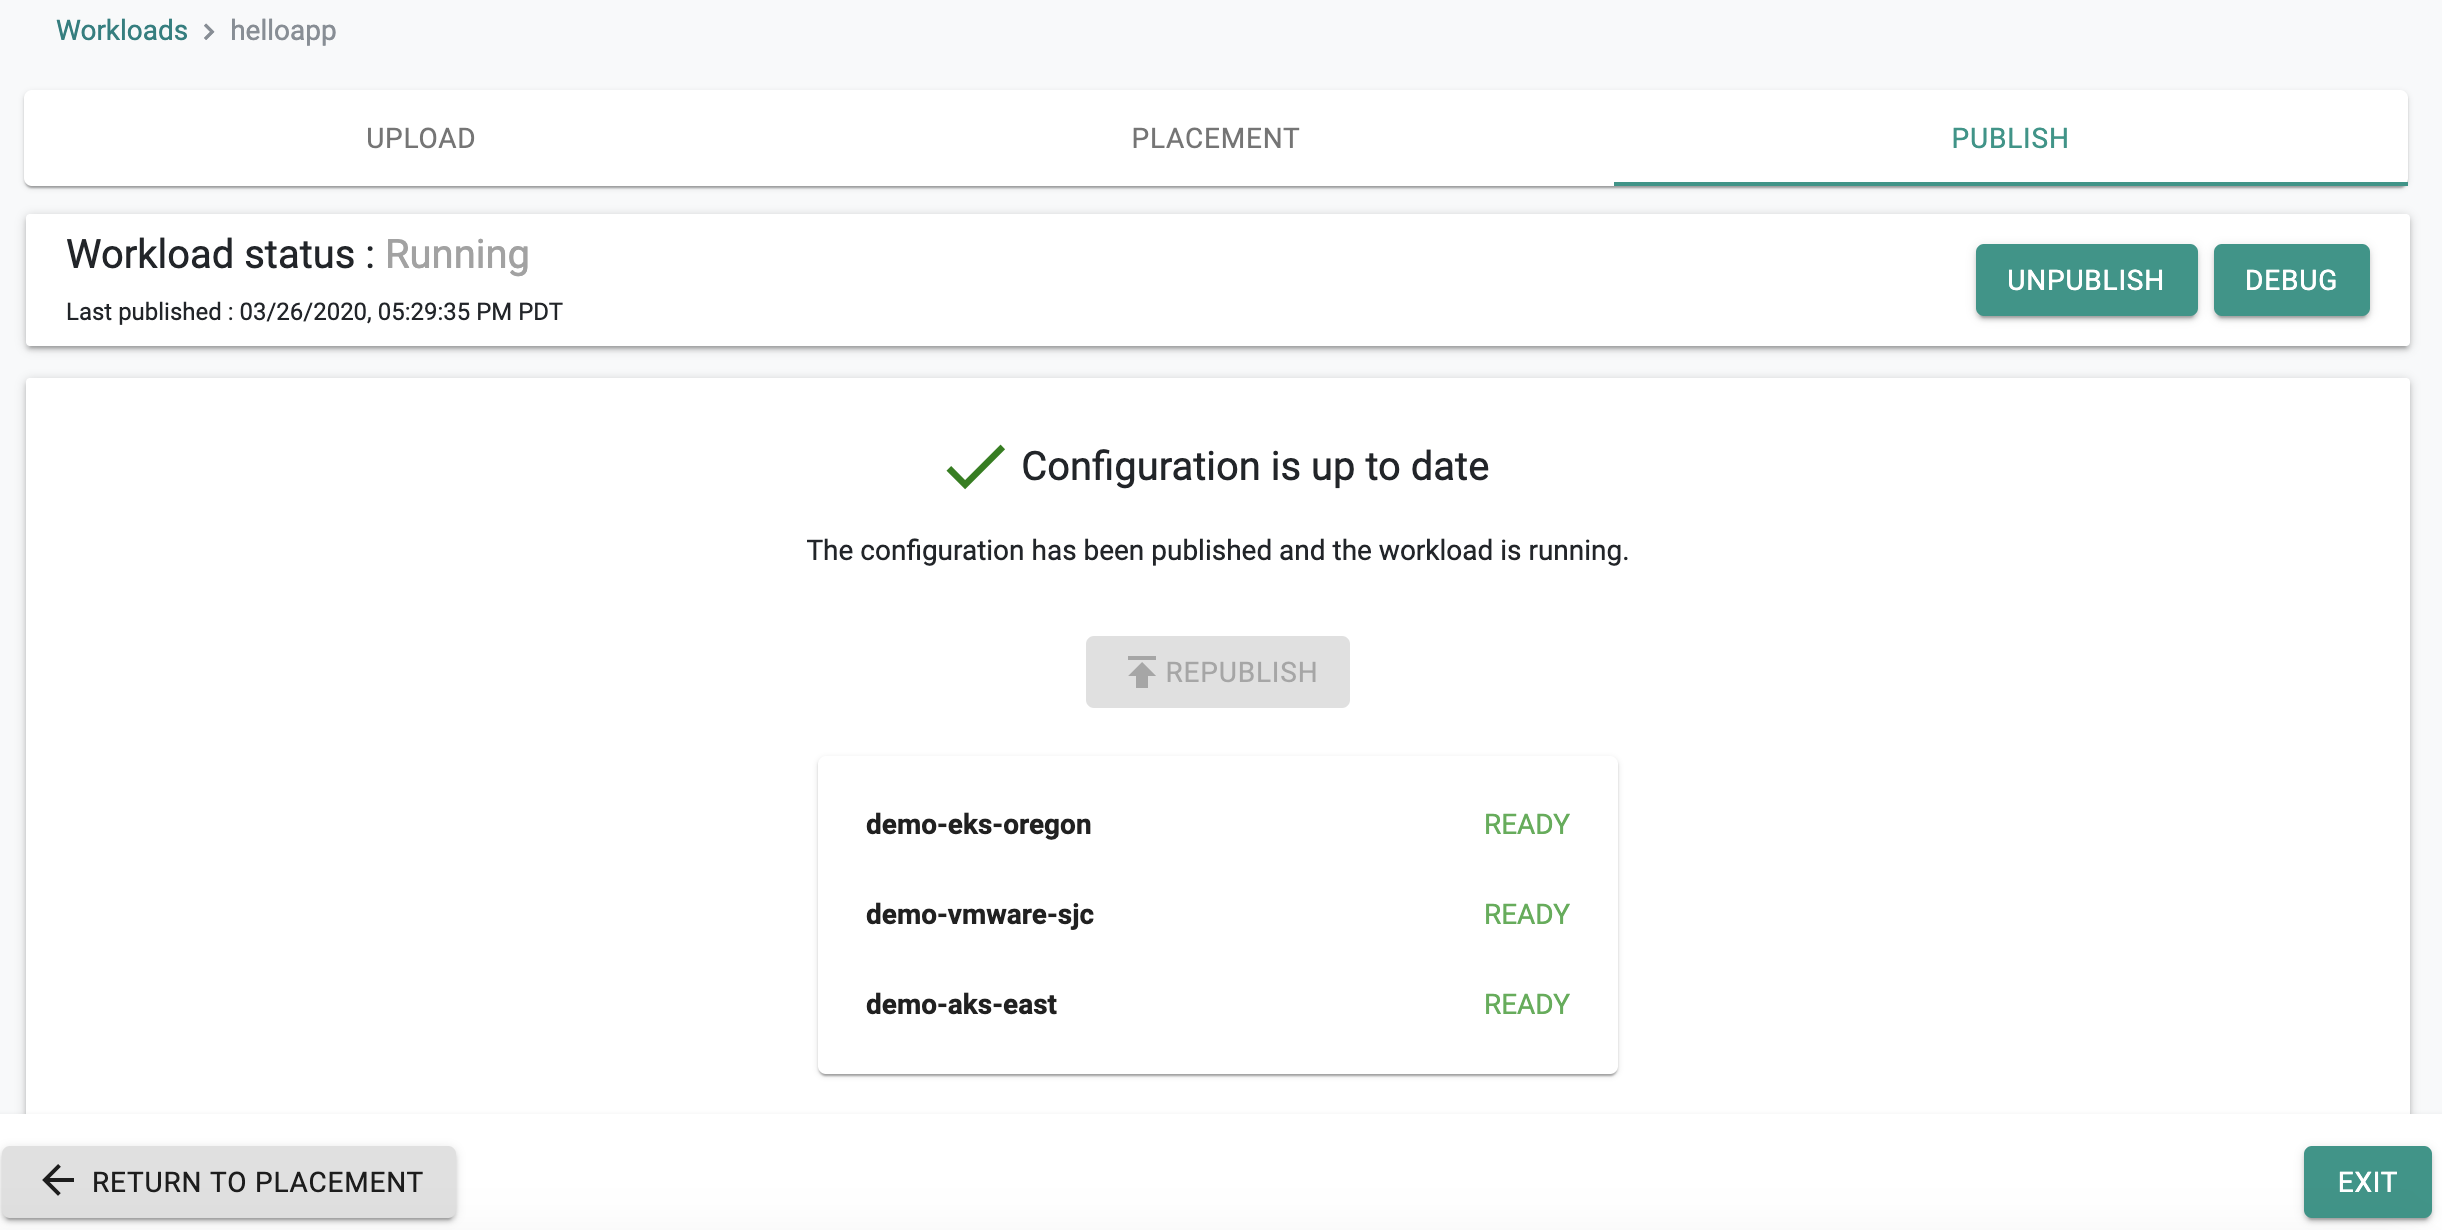
Task: Click the upload arrow icon in REPUBLISH
Action: click(1141, 672)
